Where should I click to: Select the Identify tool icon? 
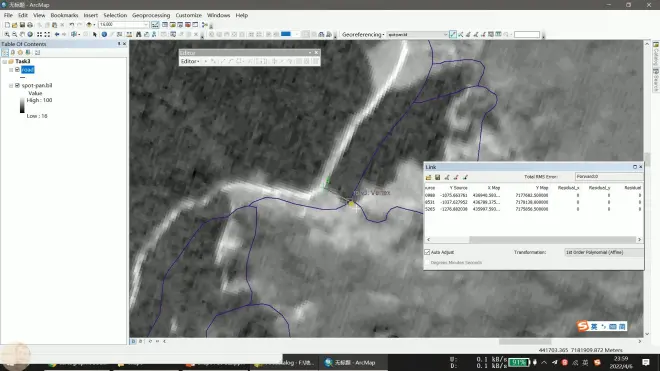104,35
